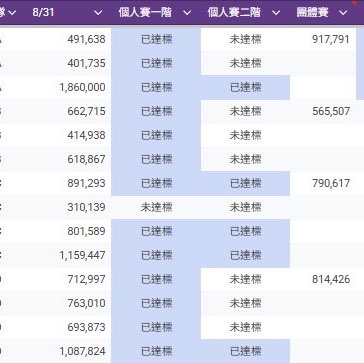Click 個人賽二階 未達標 in the 414,938 row
Screen dimensions: 364x363
tap(245, 135)
